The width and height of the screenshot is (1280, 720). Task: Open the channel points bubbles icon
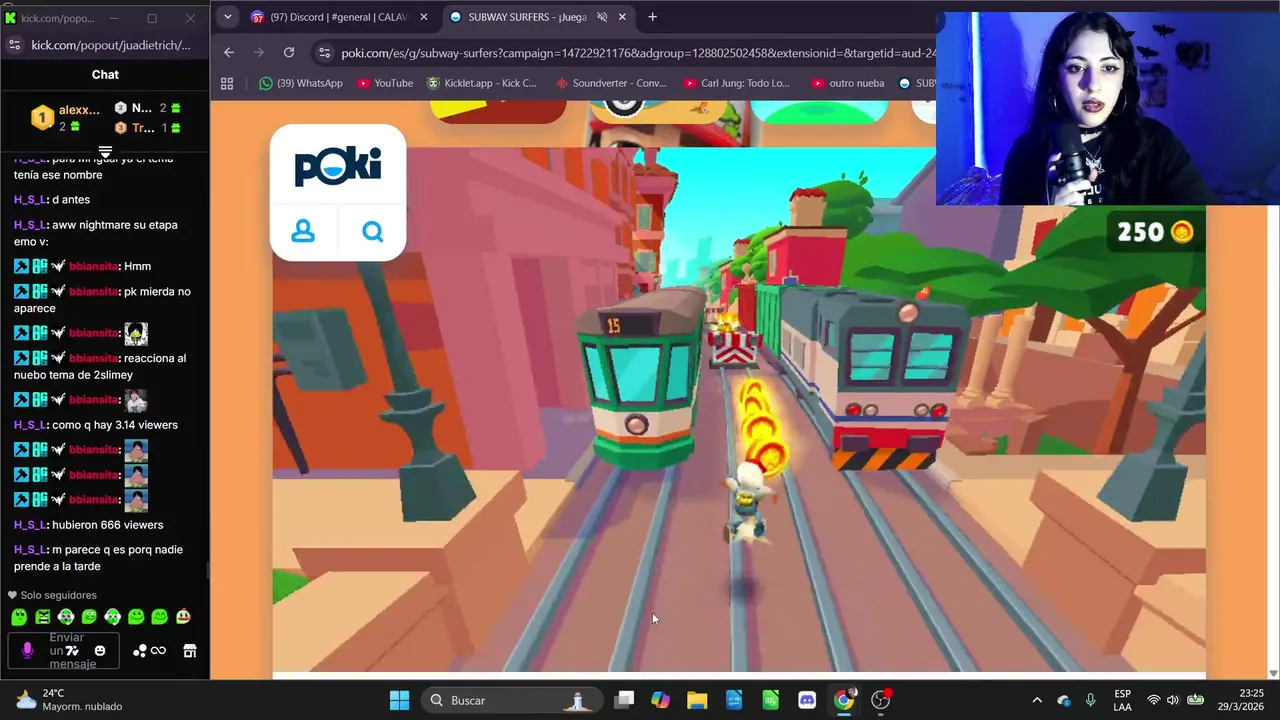tap(140, 651)
